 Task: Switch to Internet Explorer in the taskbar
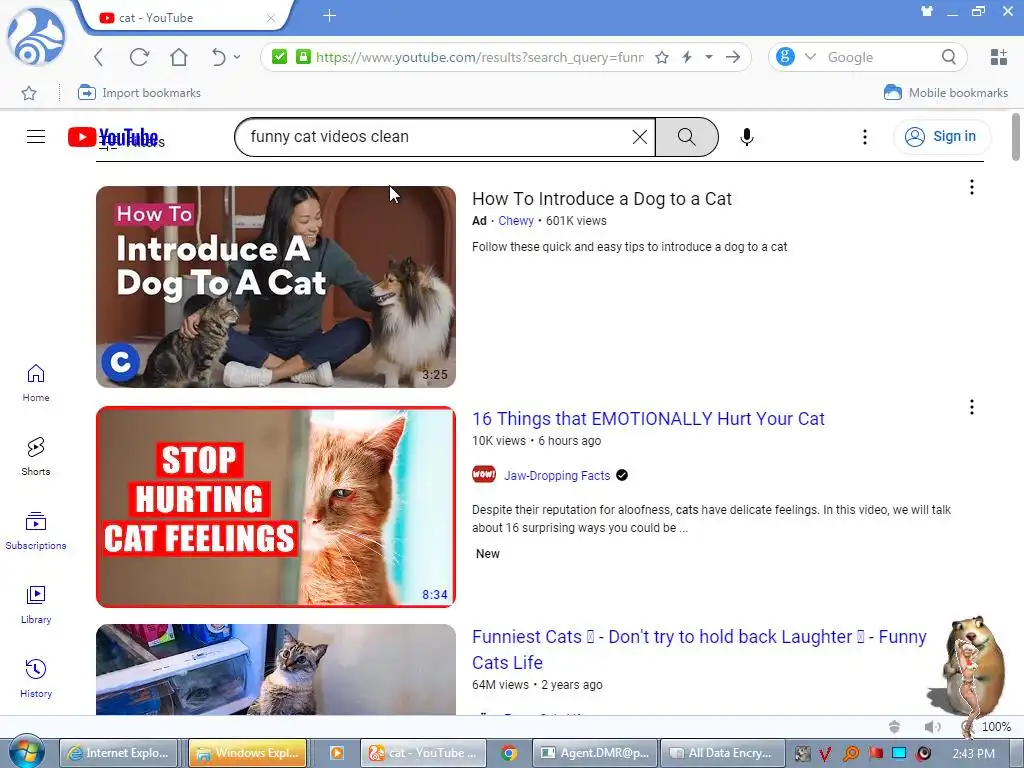coord(120,753)
